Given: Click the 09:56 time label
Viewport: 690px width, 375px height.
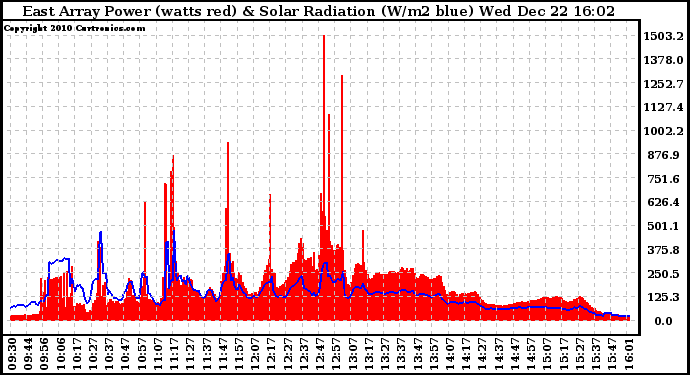Looking at the screenshot, I should [x=45, y=354].
